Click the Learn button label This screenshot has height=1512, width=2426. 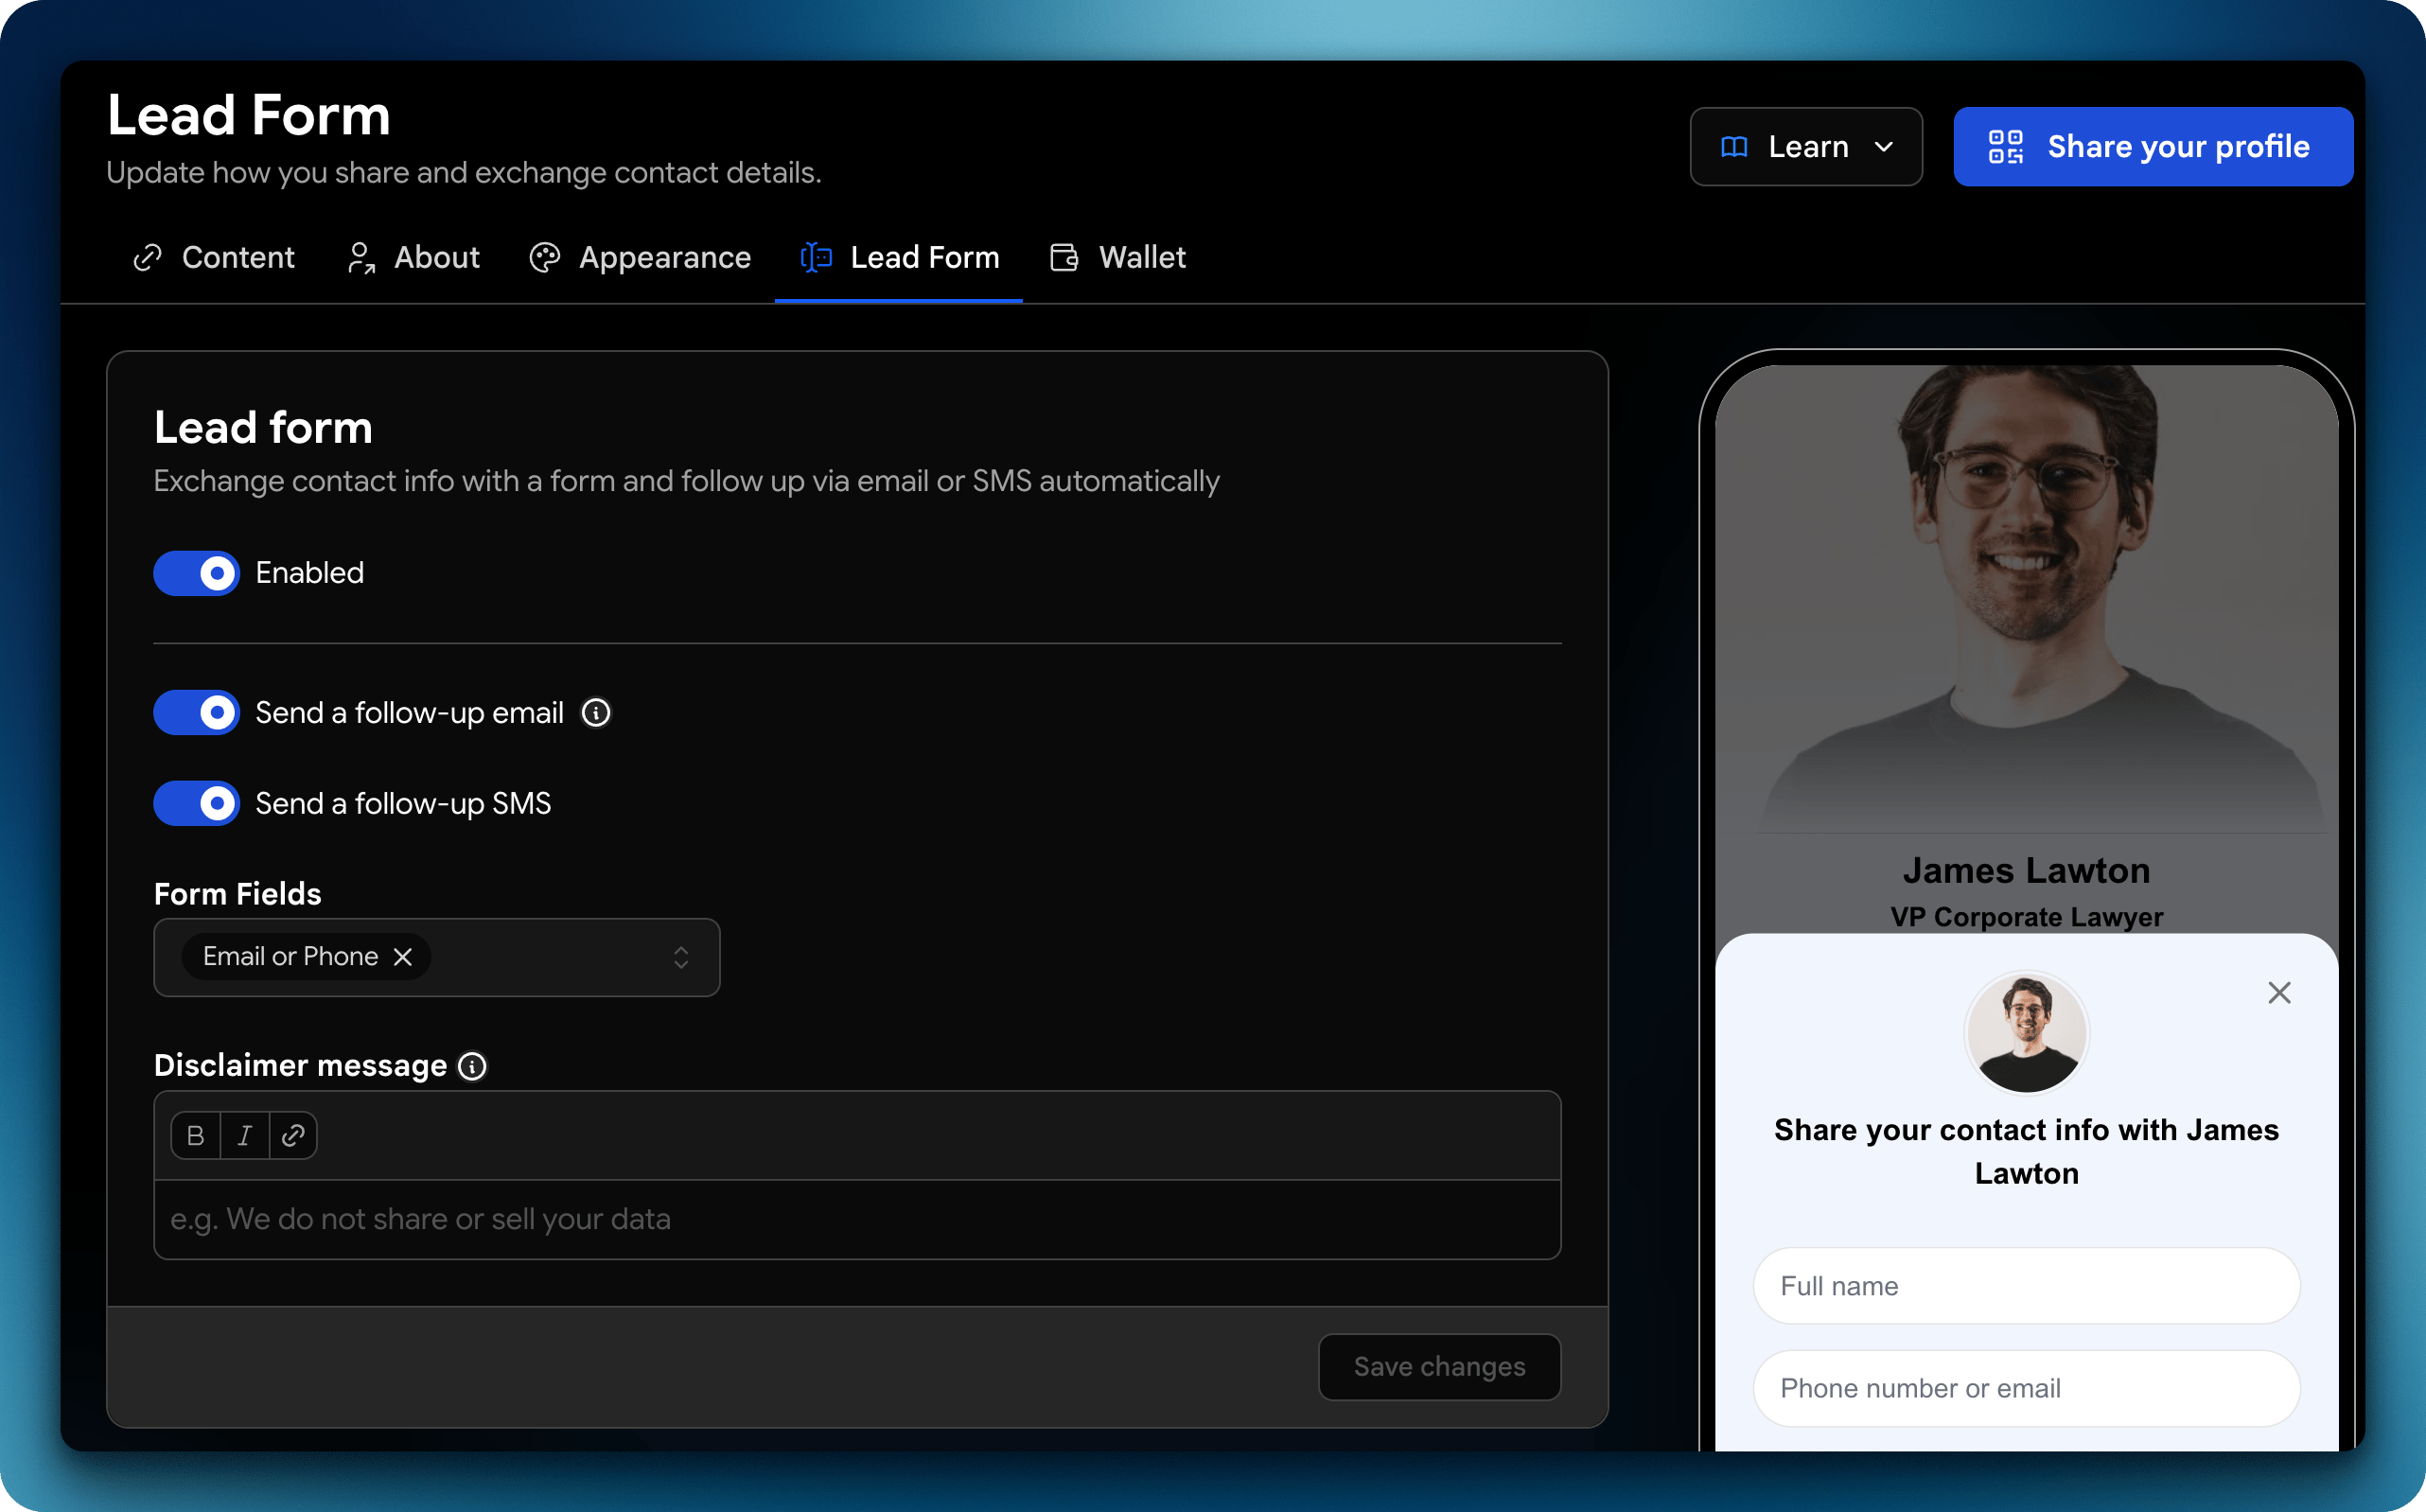(1808, 147)
